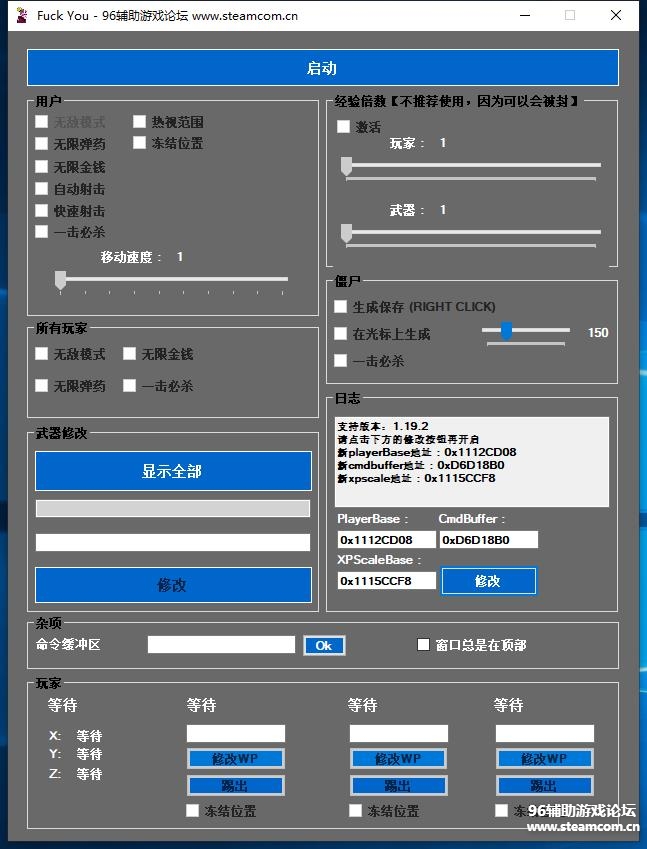The image size is (647, 849).
Task: Click 显示全部 weapon button
Action: (173, 471)
